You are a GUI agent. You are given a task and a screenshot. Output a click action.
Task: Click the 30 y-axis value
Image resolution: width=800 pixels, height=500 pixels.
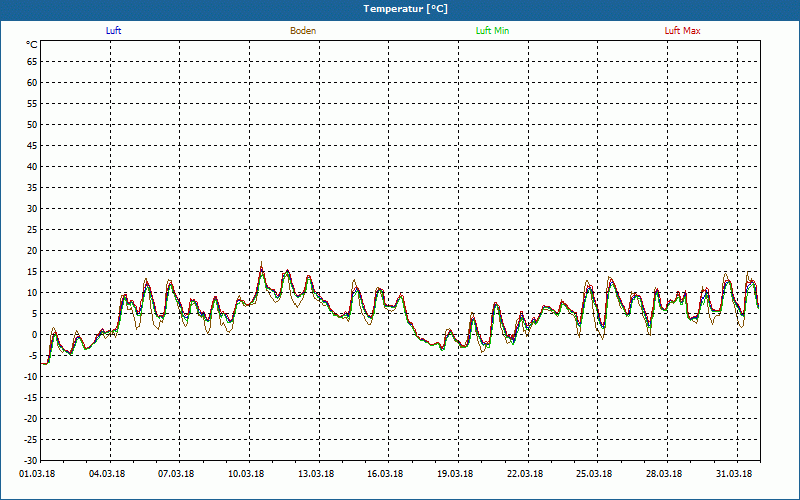[32, 209]
